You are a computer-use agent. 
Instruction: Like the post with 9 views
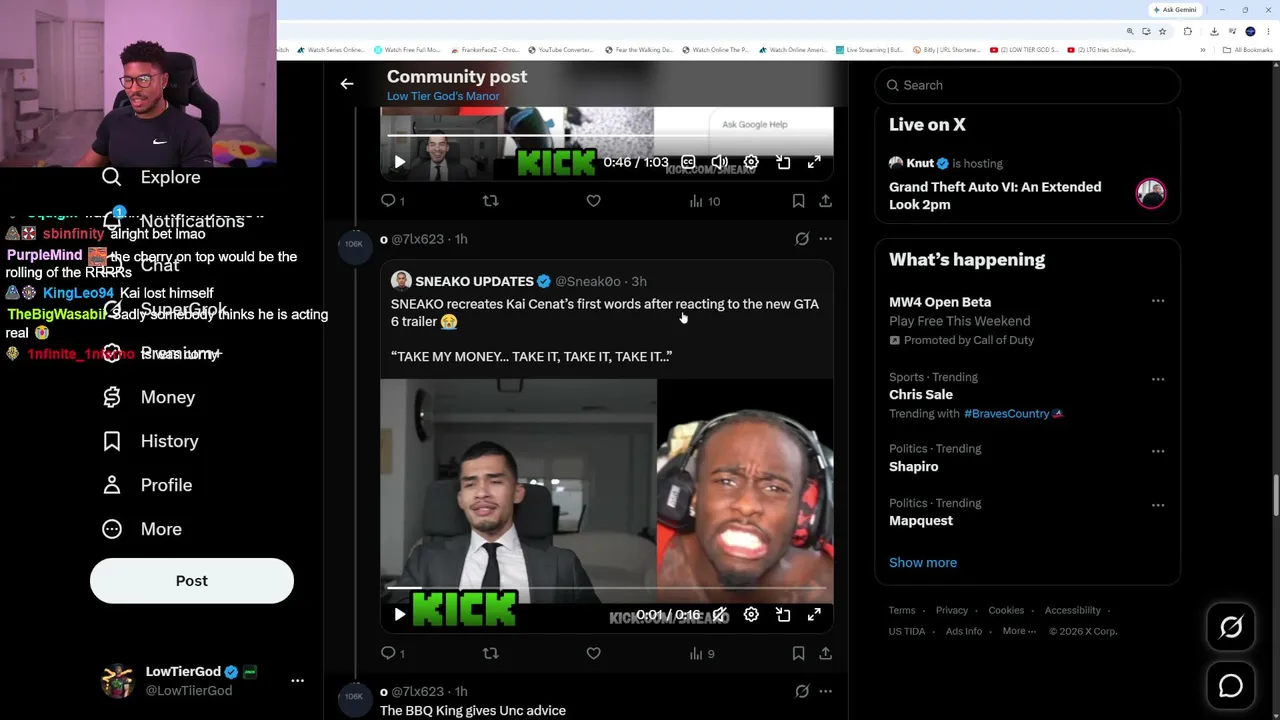pyautogui.click(x=593, y=653)
